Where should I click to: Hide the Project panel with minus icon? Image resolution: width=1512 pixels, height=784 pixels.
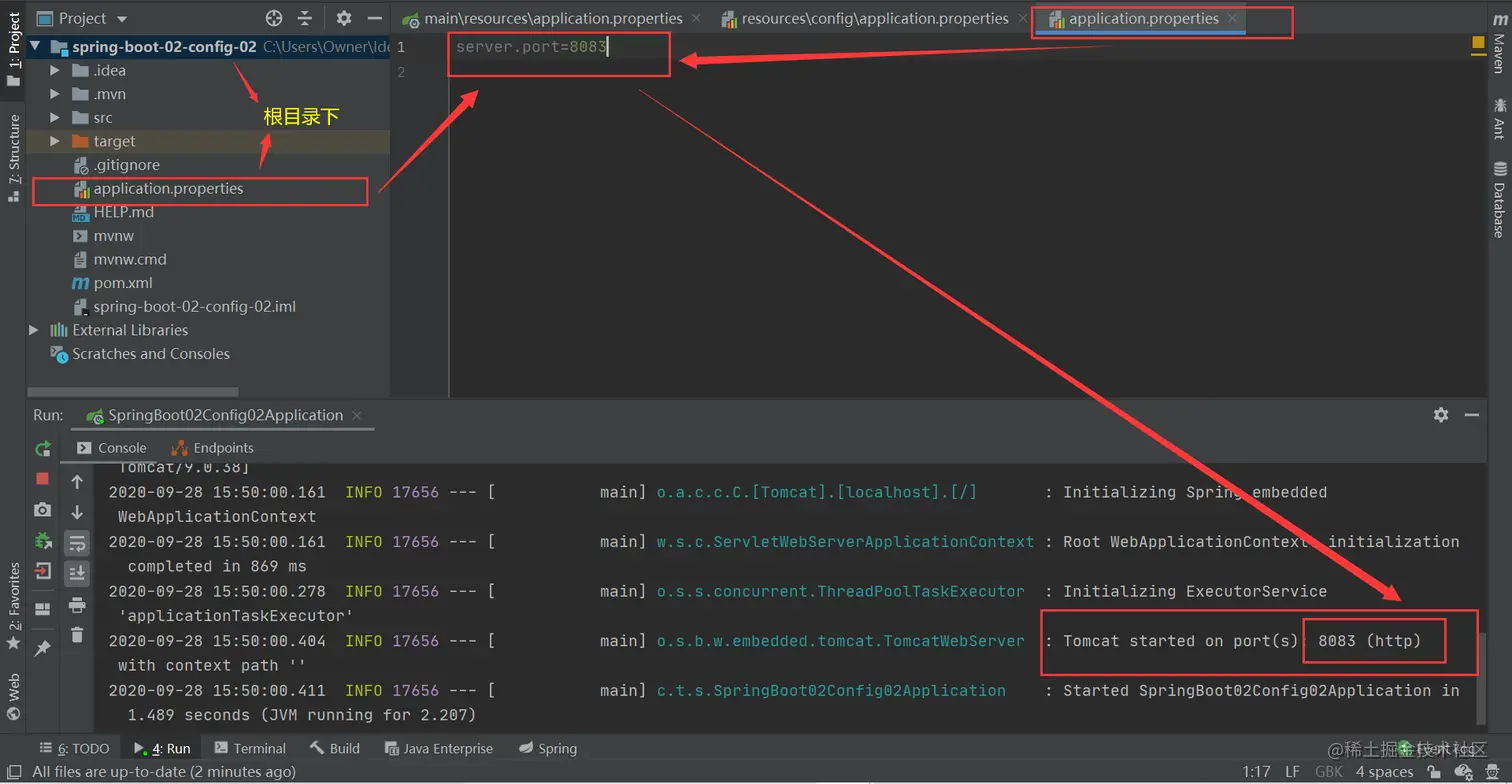[x=375, y=18]
